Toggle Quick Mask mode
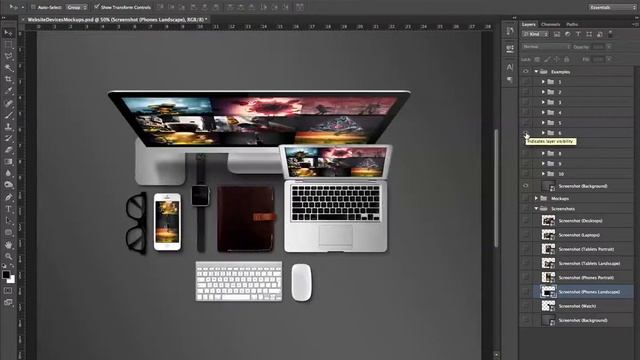This screenshot has width=640, height=360. (8, 291)
